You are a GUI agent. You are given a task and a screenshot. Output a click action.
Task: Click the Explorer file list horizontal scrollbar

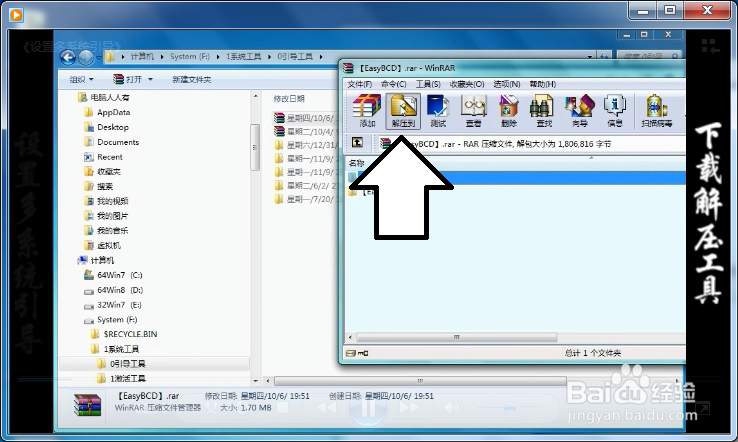420,381
